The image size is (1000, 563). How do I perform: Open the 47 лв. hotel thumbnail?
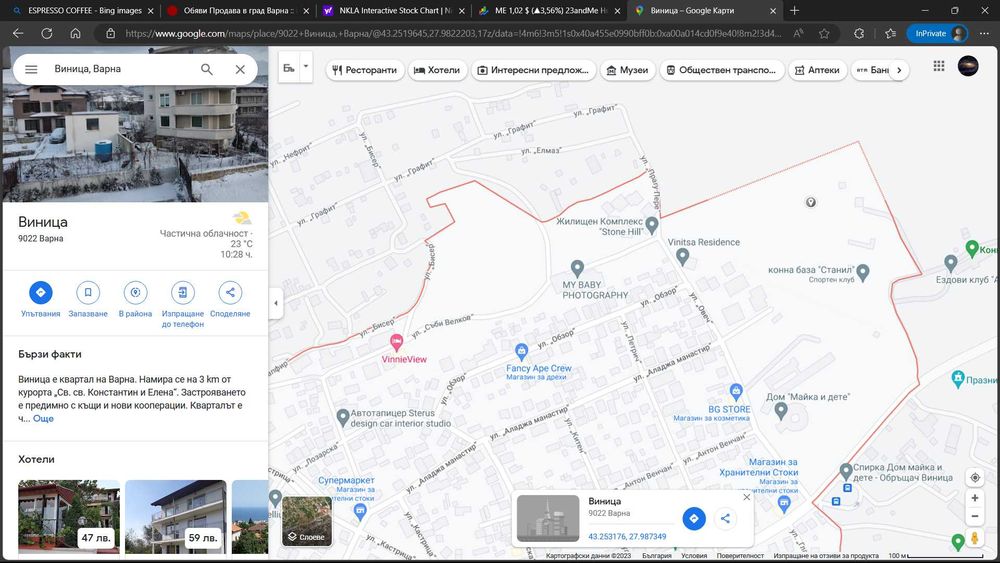[68, 517]
